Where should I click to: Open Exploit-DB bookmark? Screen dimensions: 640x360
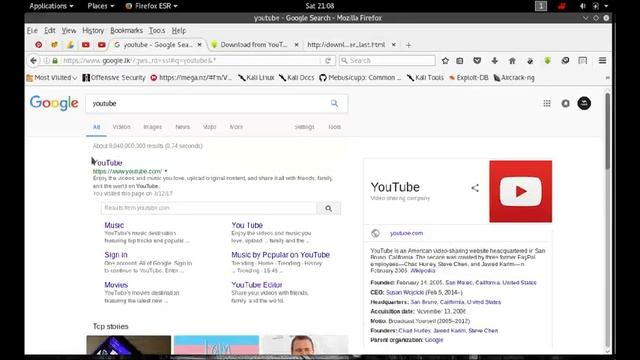(x=469, y=78)
